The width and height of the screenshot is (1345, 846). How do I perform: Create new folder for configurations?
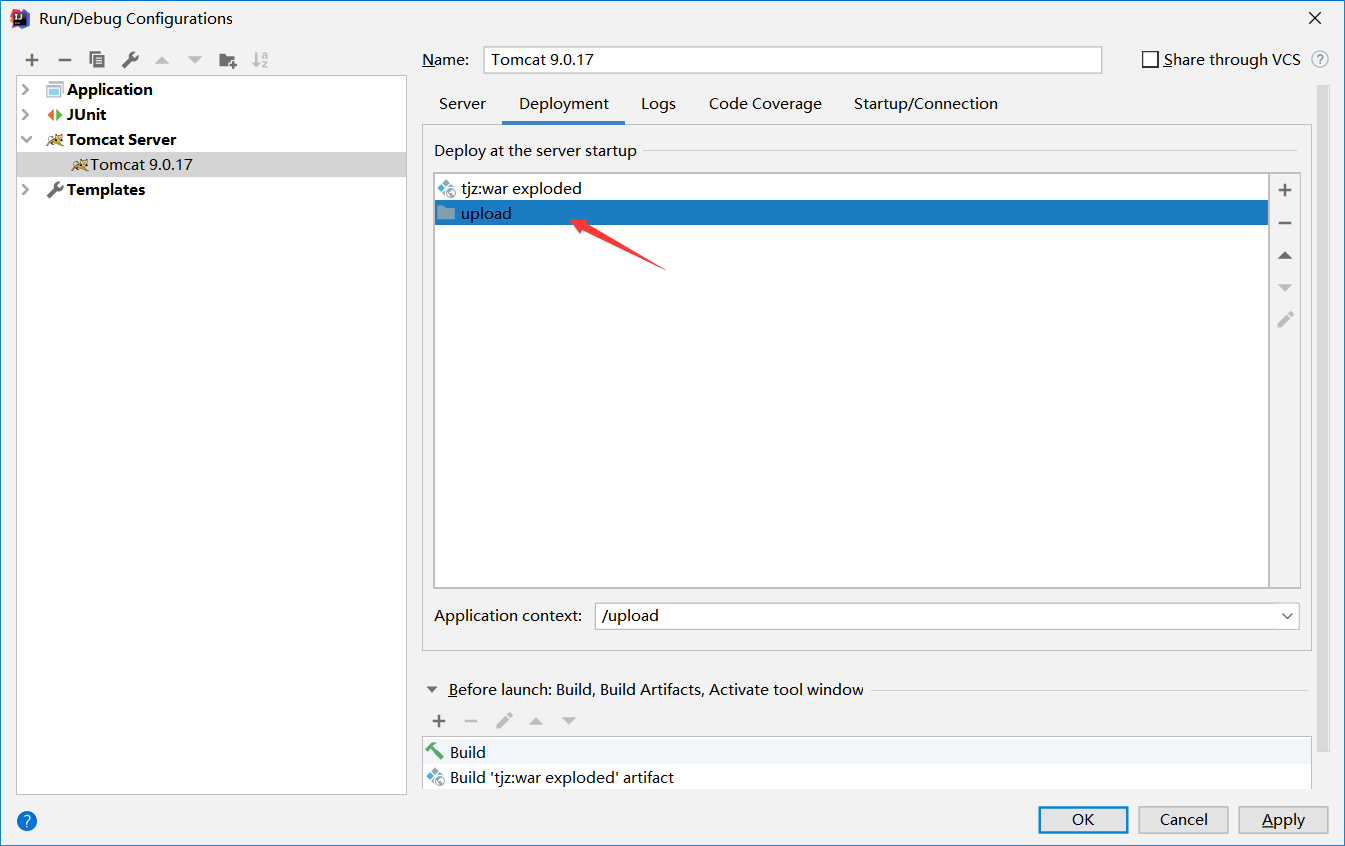pyautogui.click(x=228, y=60)
